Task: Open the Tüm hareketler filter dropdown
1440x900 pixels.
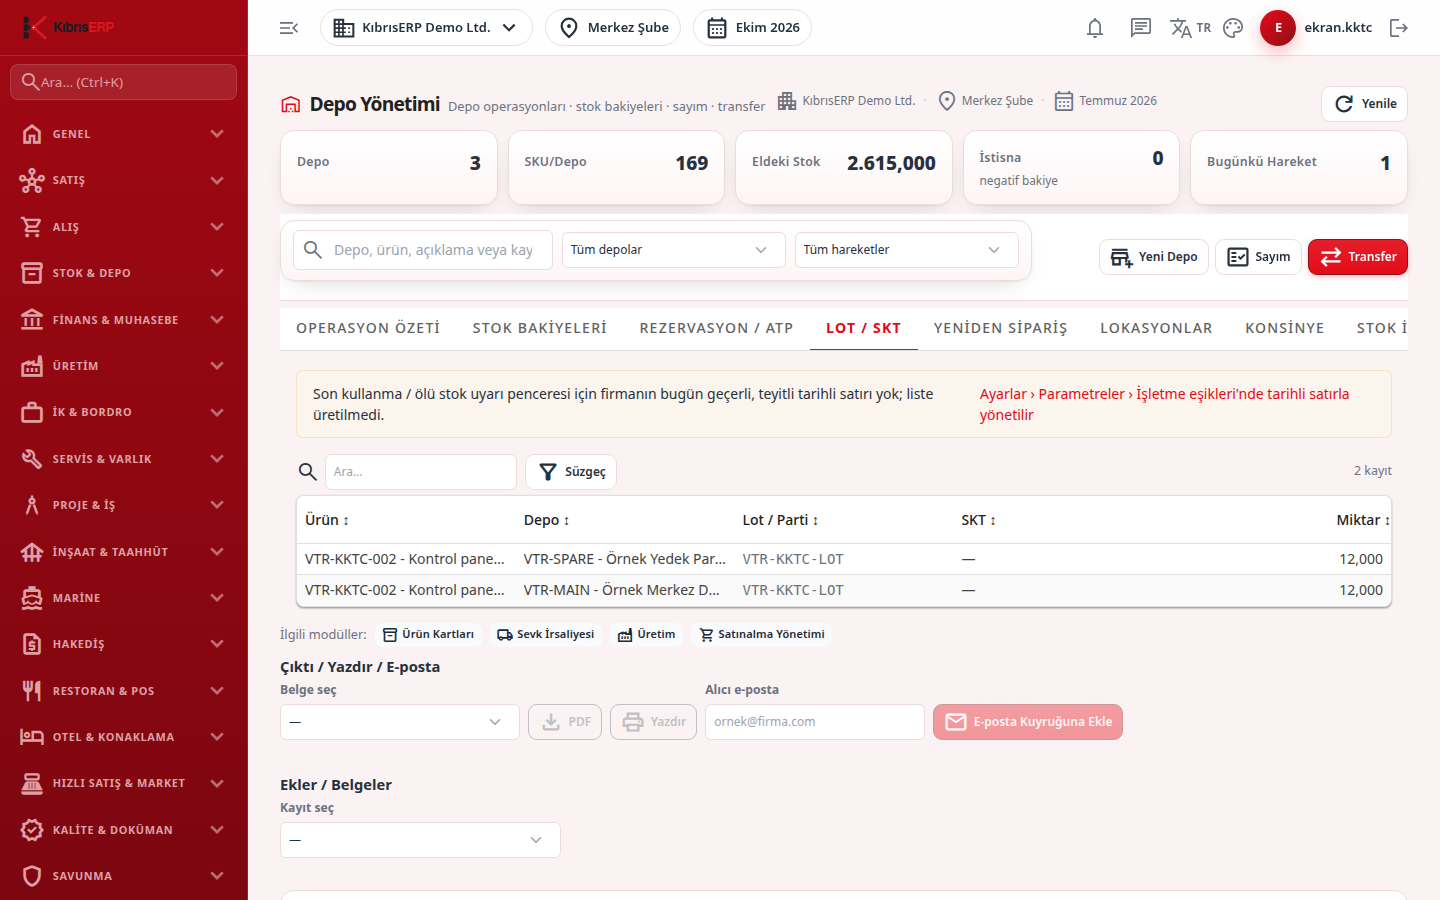Action: click(x=907, y=250)
